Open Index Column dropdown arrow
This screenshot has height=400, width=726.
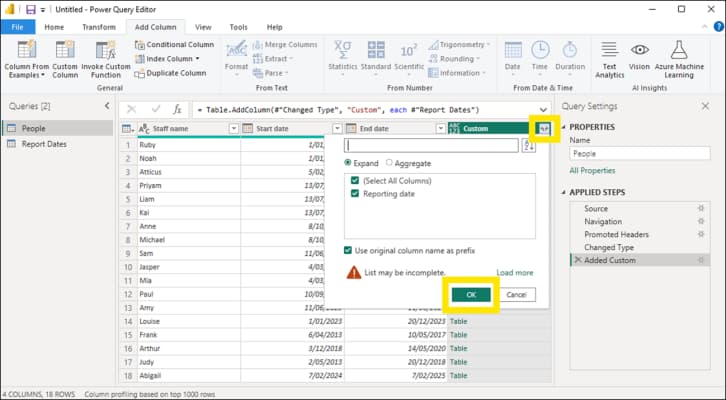pyautogui.click(x=197, y=59)
